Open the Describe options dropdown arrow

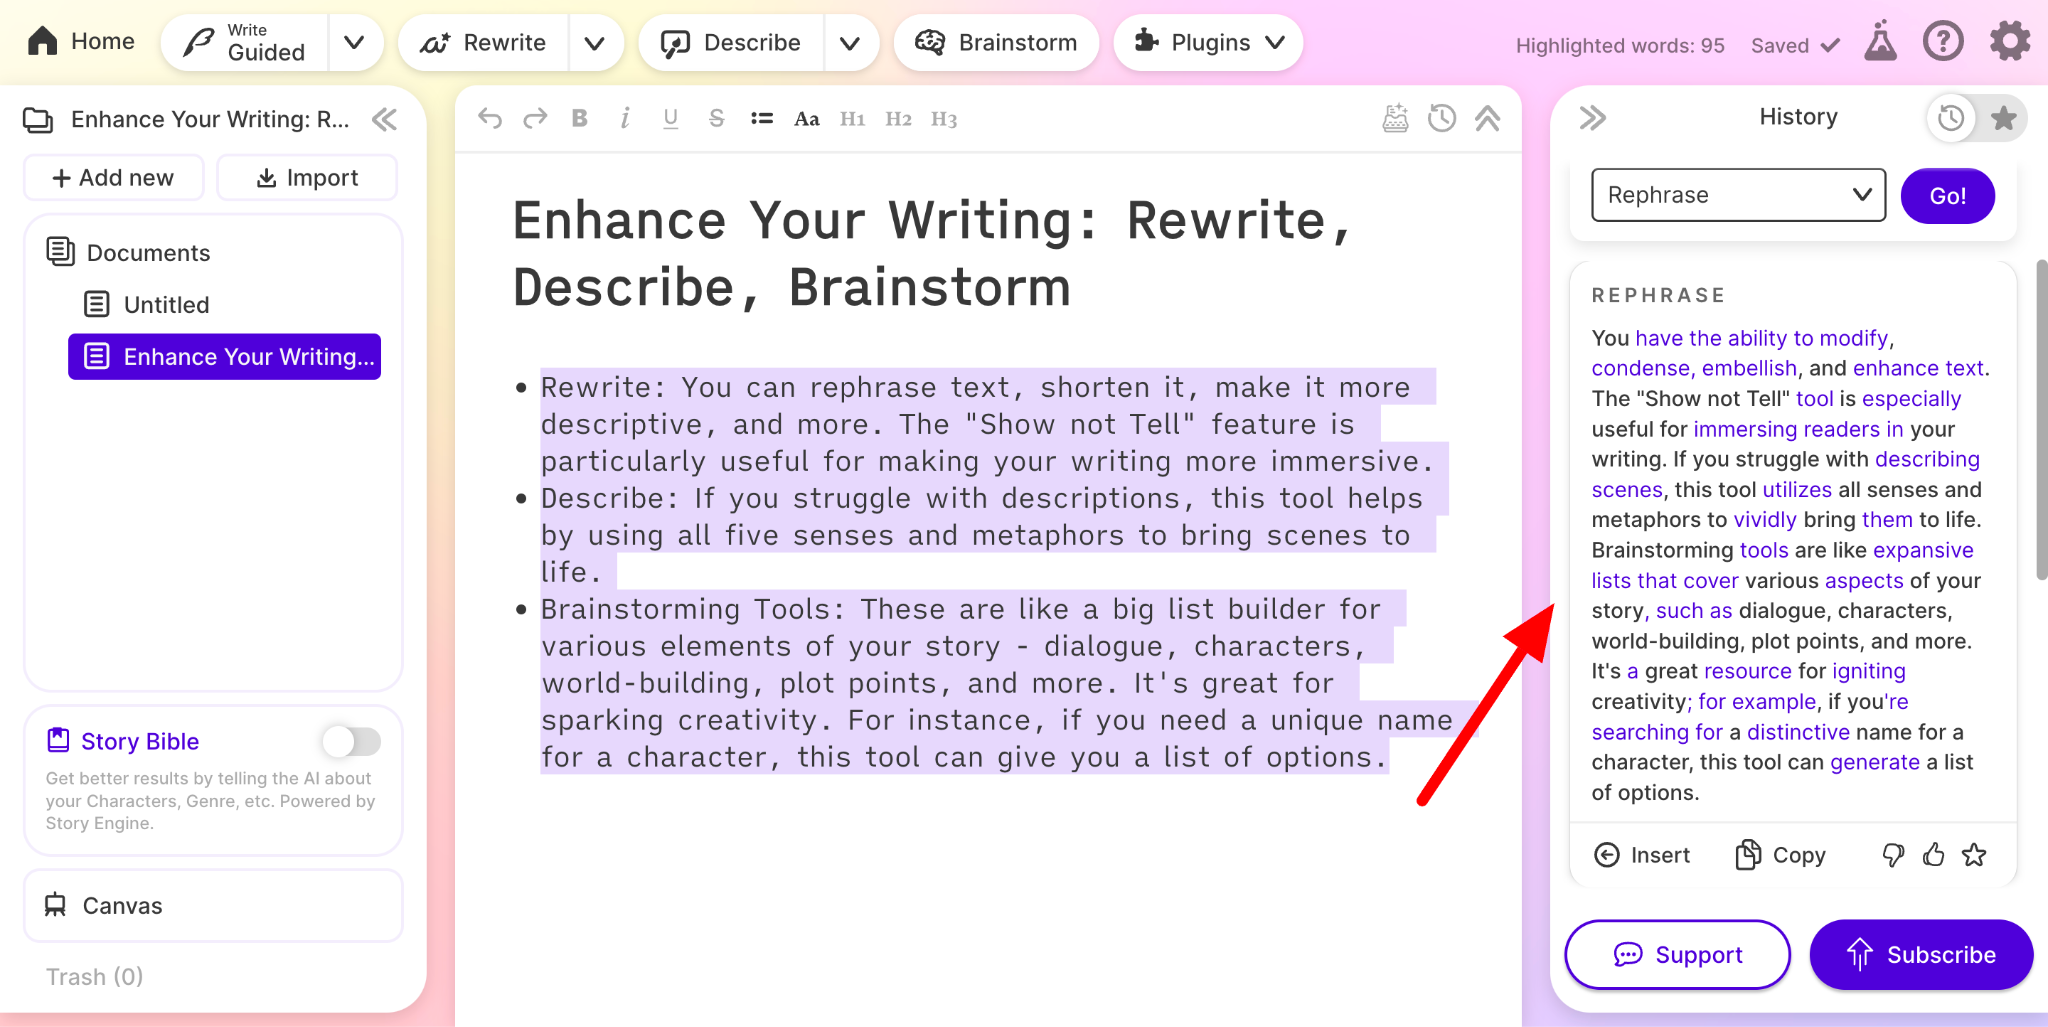[850, 43]
